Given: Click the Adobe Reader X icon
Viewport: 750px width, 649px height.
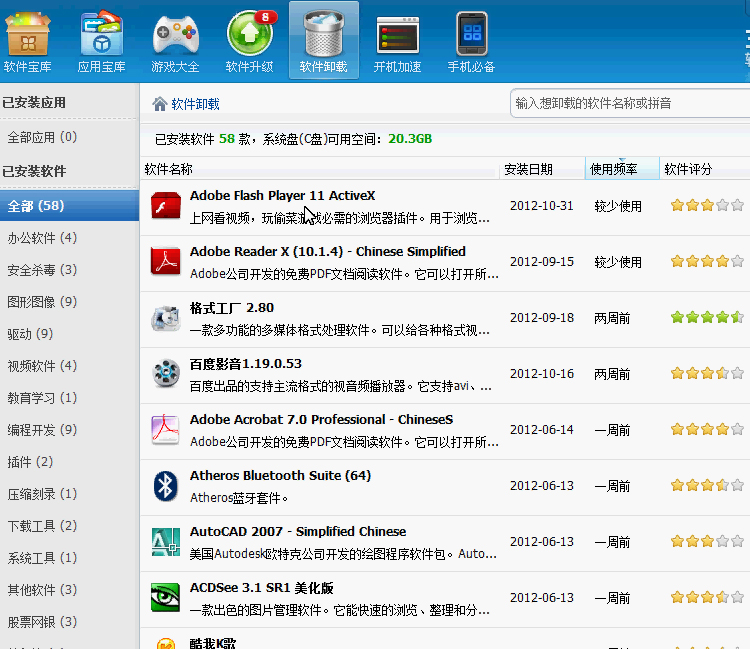Looking at the screenshot, I should pyautogui.click(x=165, y=262).
